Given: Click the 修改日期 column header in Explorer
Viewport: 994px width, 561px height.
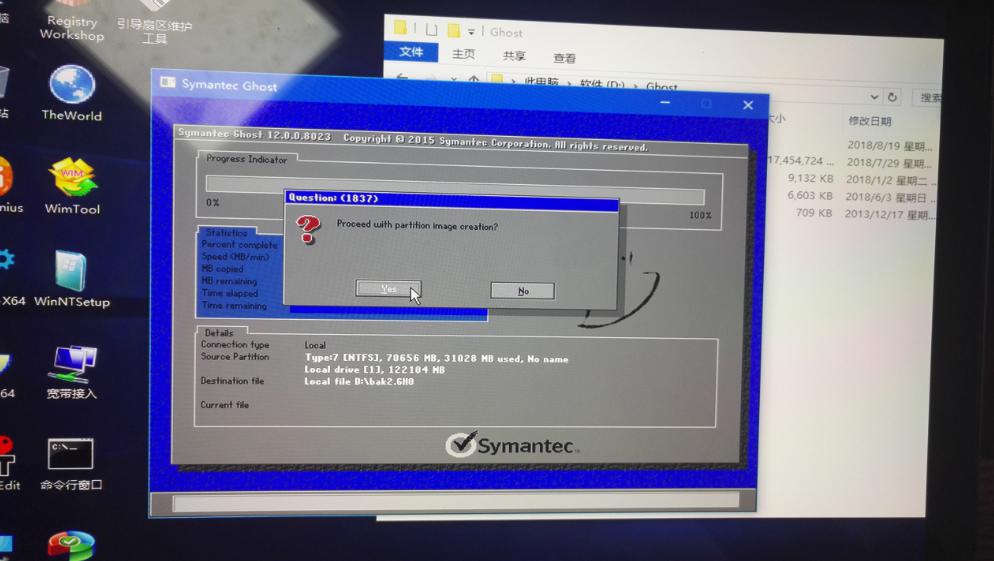Looking at the screenshot, I should [x=870, y=120].
